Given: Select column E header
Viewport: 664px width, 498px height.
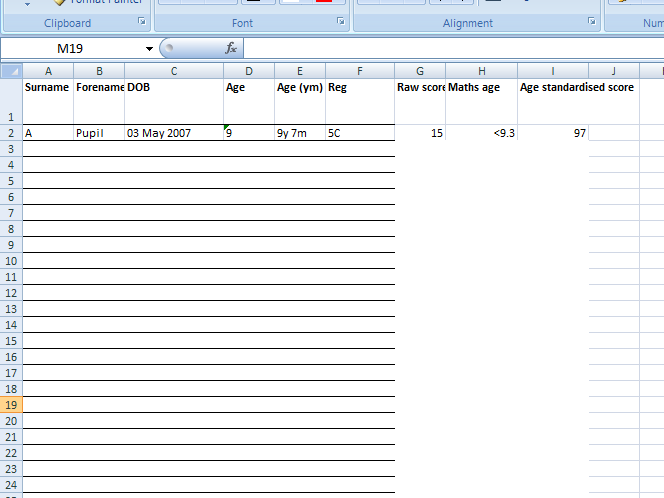Looking at the screenshot, I should coord(300,71).
